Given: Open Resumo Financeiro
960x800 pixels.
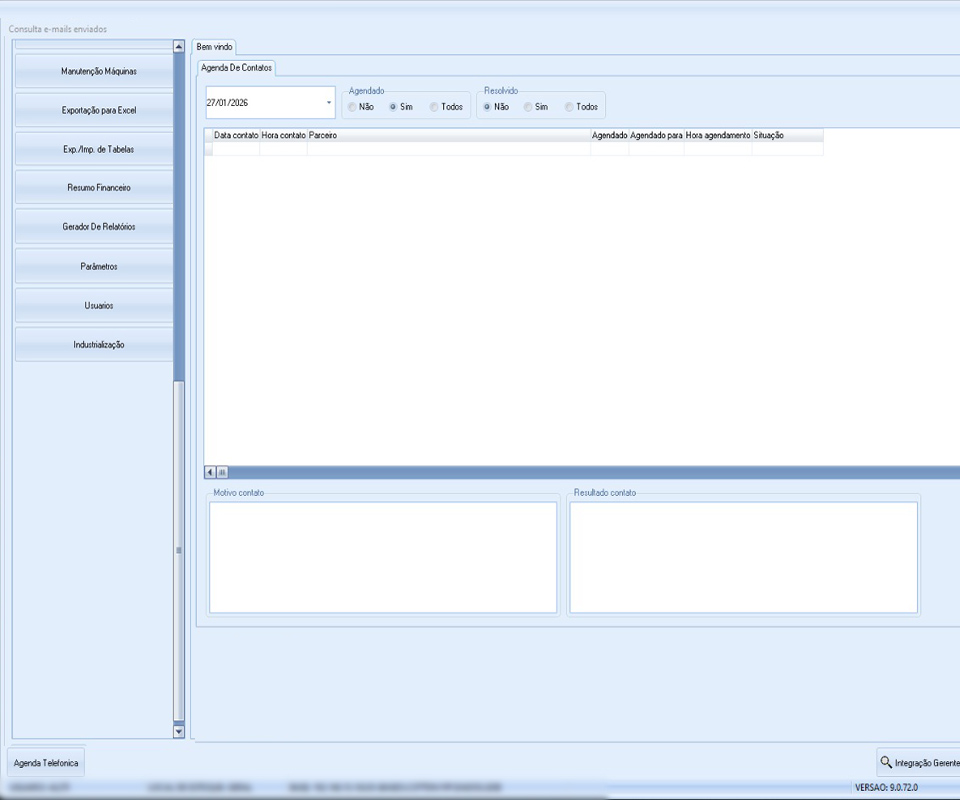Looking at the screenshot, I should [x=98, y=188].
